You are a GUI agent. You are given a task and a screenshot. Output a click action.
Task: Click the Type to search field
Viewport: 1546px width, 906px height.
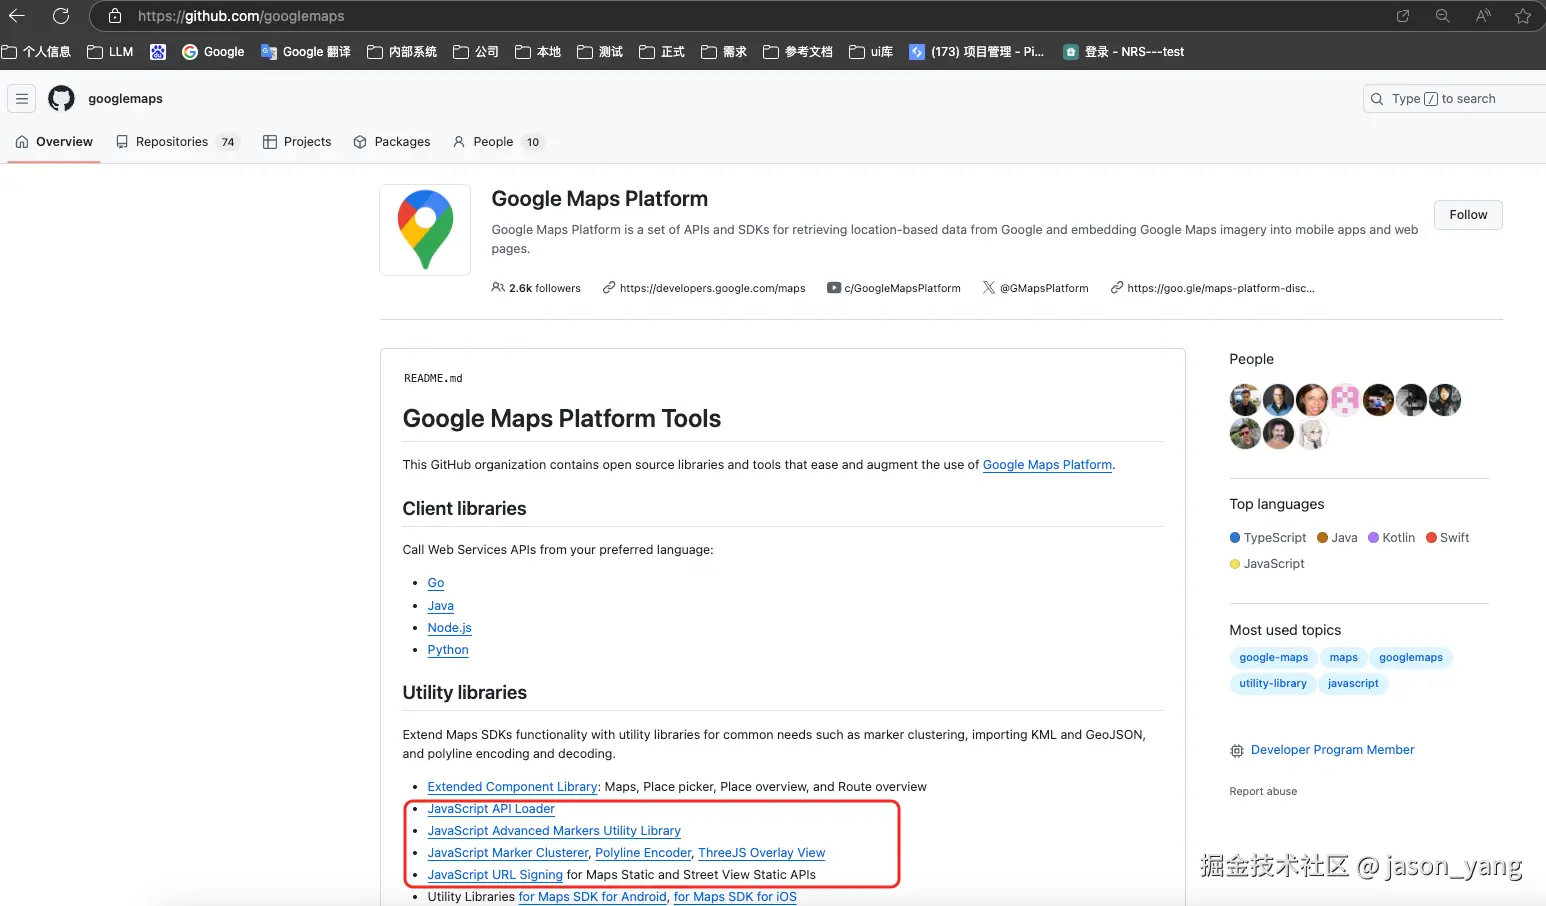pos(1455,99)
